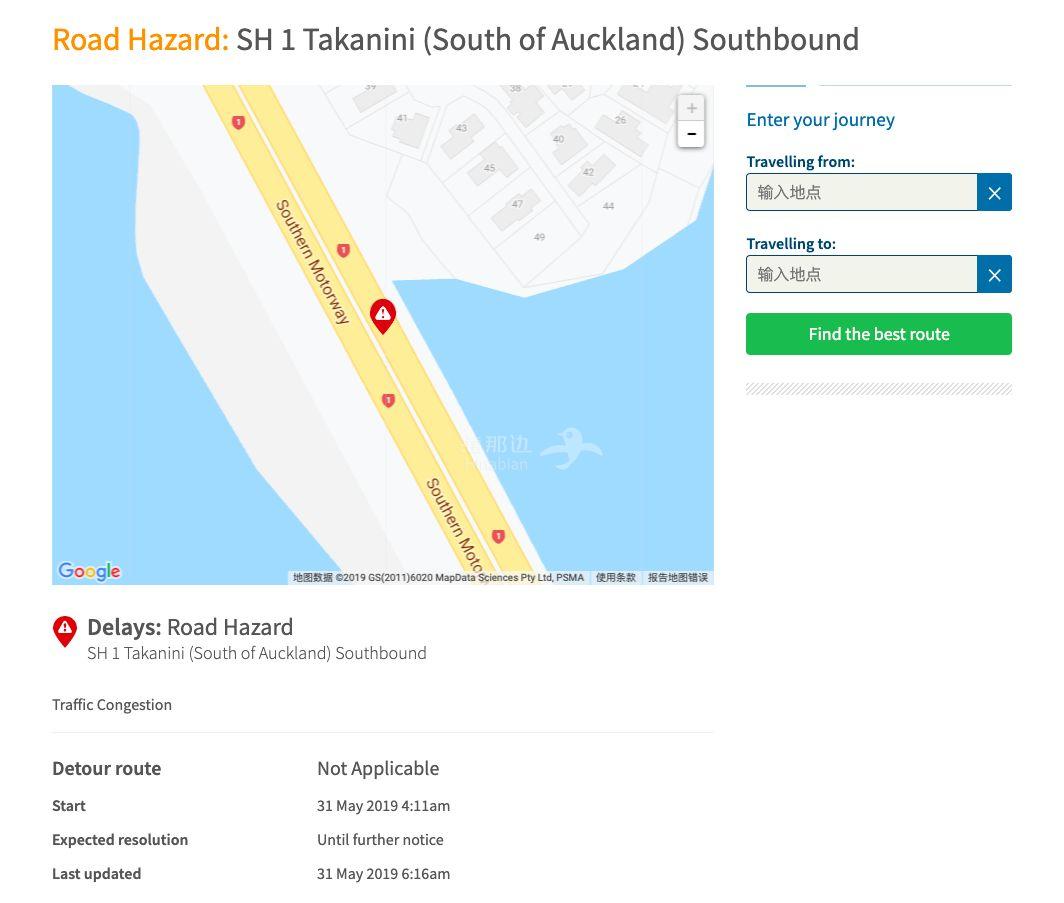This screenshot has width=1064, height=903.
Task: Click house number 49 on the map
Action: coord(539,237)
